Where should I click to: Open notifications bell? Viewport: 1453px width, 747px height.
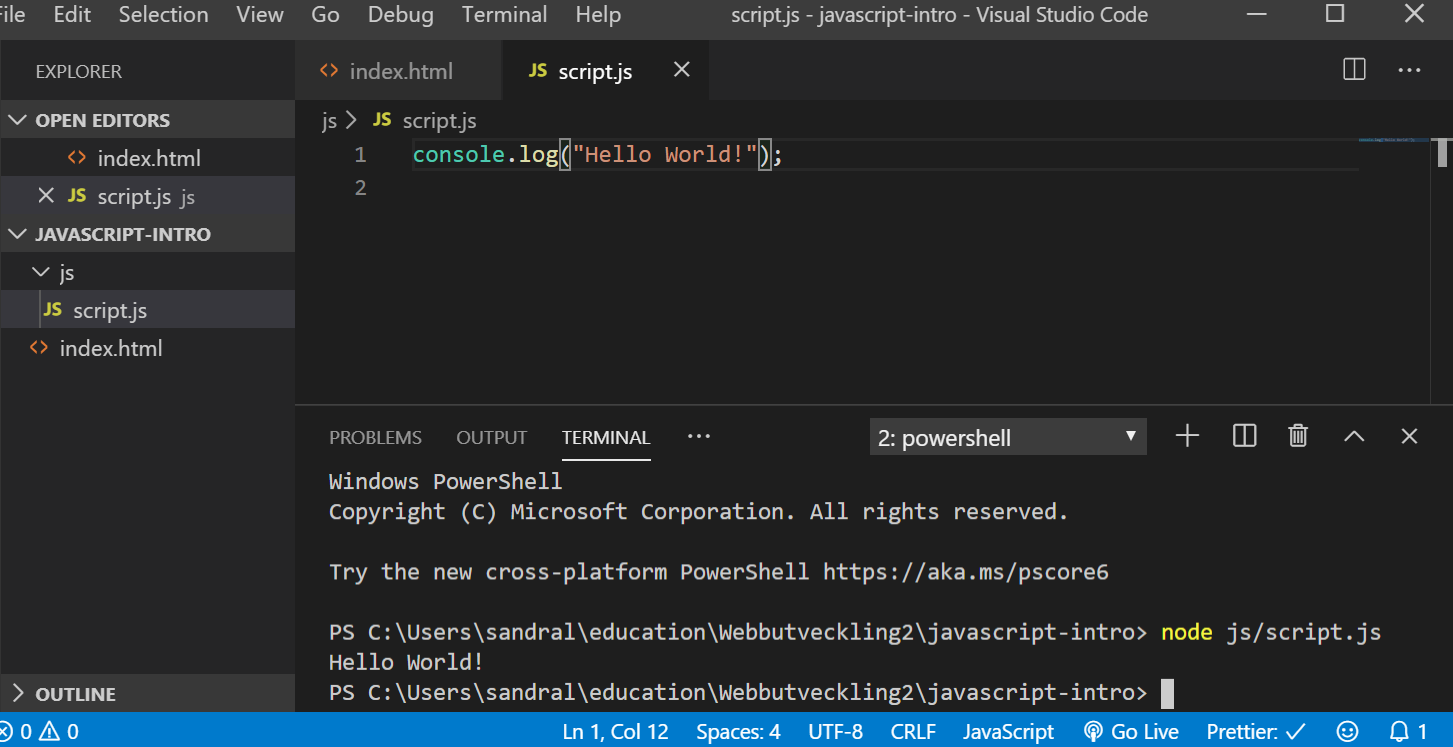point(1409,731)
